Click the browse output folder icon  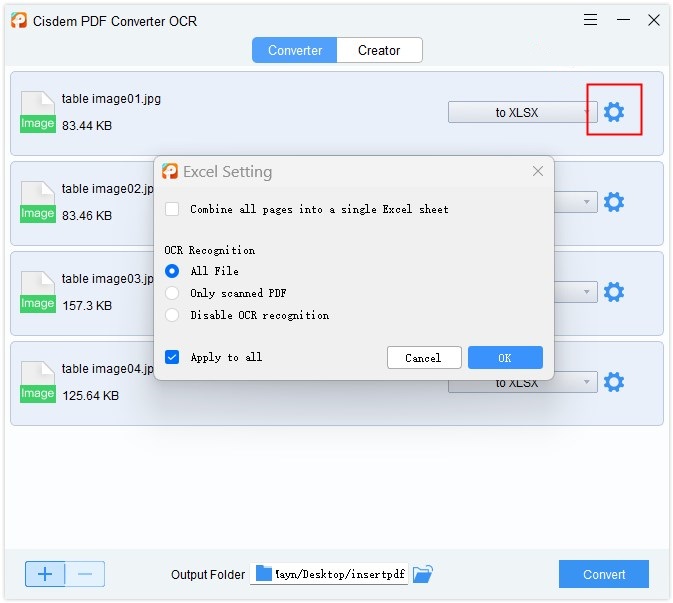422,574
